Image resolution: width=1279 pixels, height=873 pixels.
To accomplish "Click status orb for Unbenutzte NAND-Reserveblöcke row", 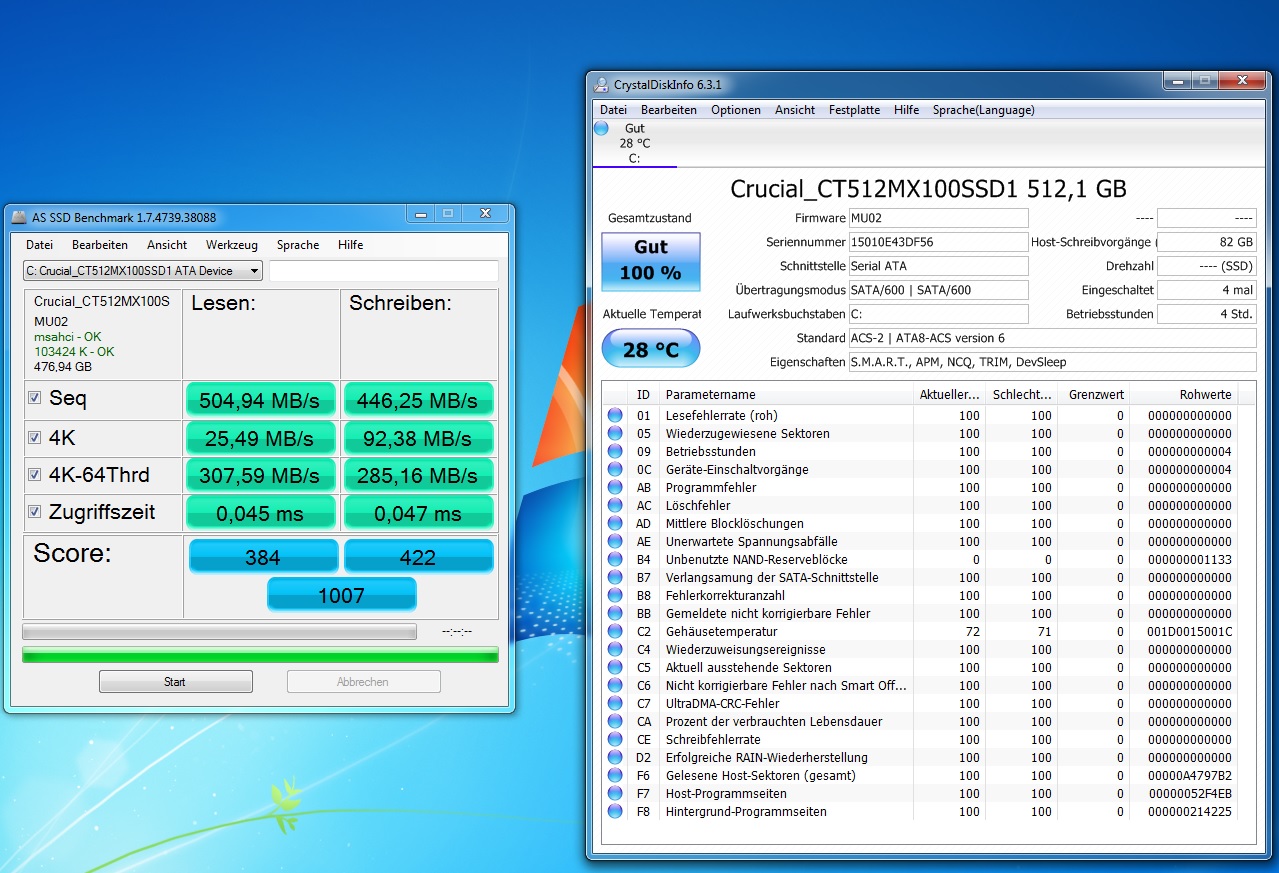I will (615, 559).
